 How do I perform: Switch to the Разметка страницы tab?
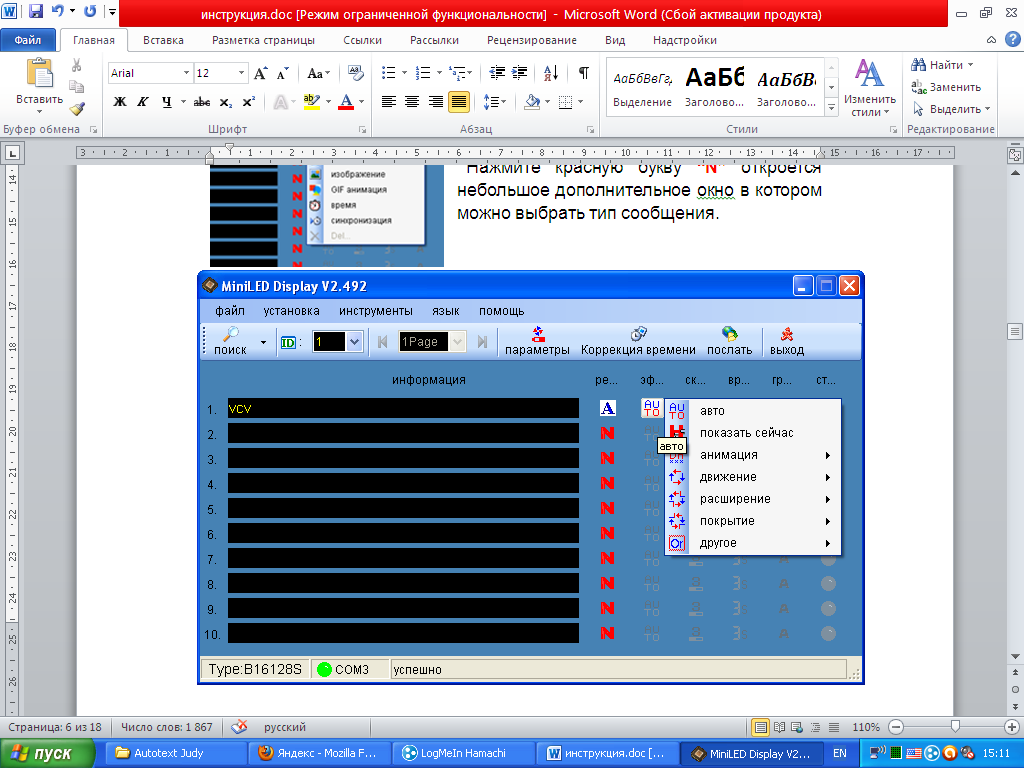263,40
